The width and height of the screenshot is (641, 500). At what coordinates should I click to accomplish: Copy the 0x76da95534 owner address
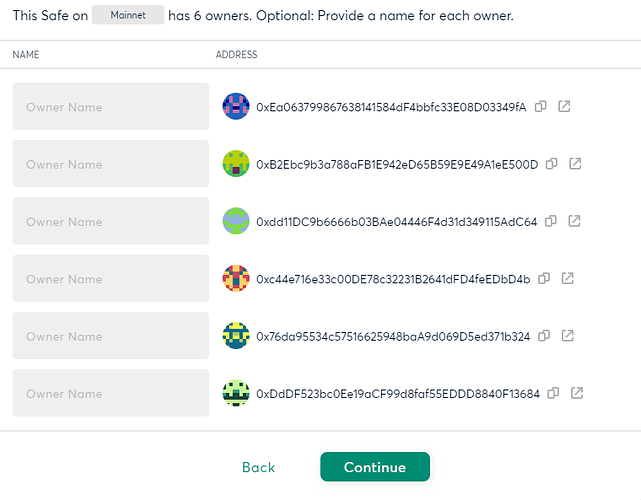click(x=545, y=336)
